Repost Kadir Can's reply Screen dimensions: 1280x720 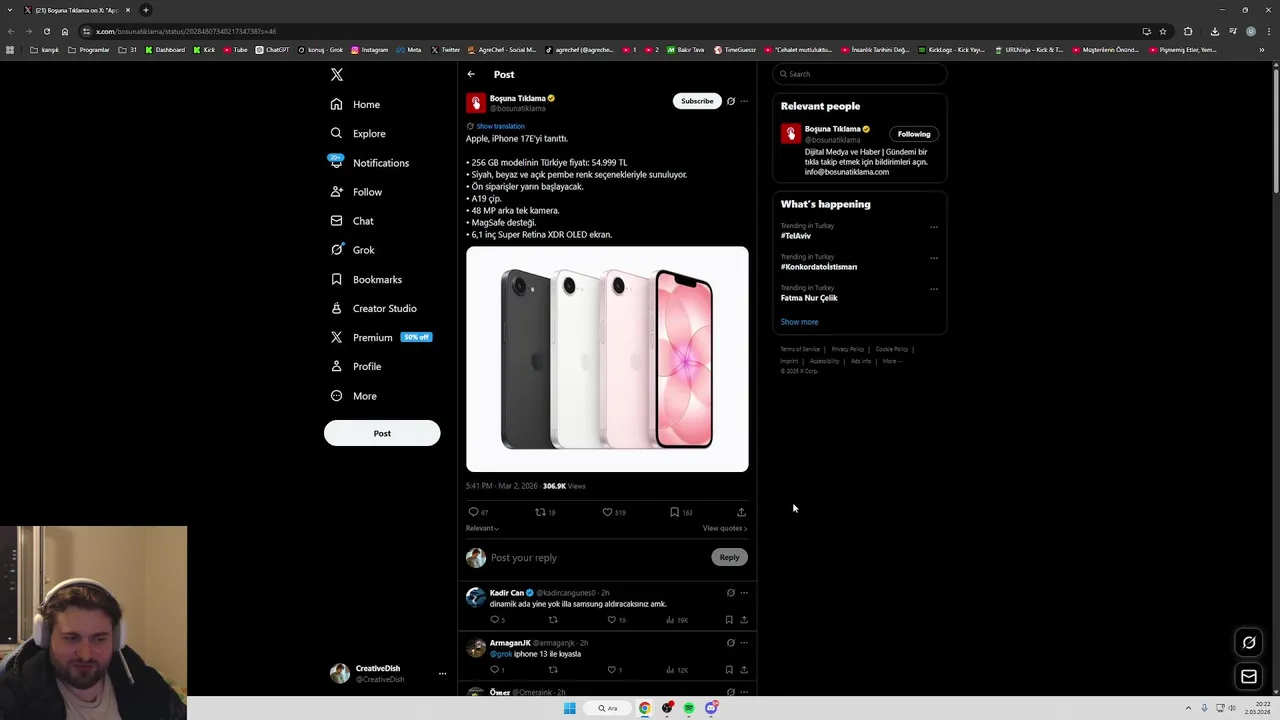coord(553,620)
